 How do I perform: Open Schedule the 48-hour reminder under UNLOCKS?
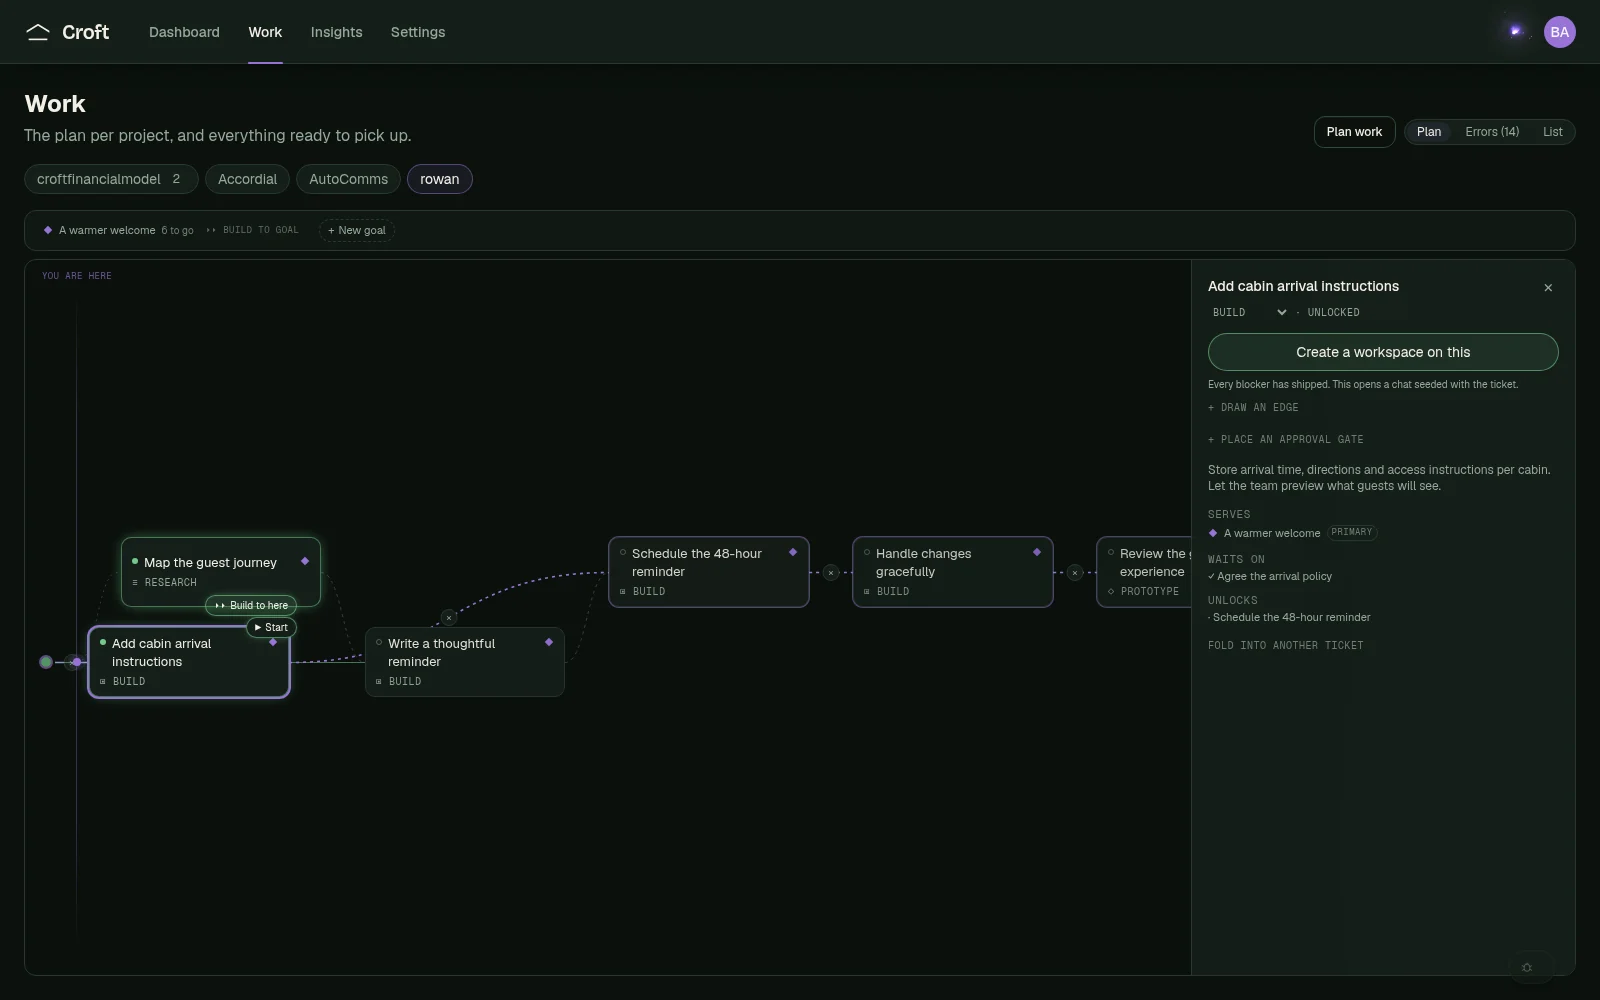coord(1291,618)
